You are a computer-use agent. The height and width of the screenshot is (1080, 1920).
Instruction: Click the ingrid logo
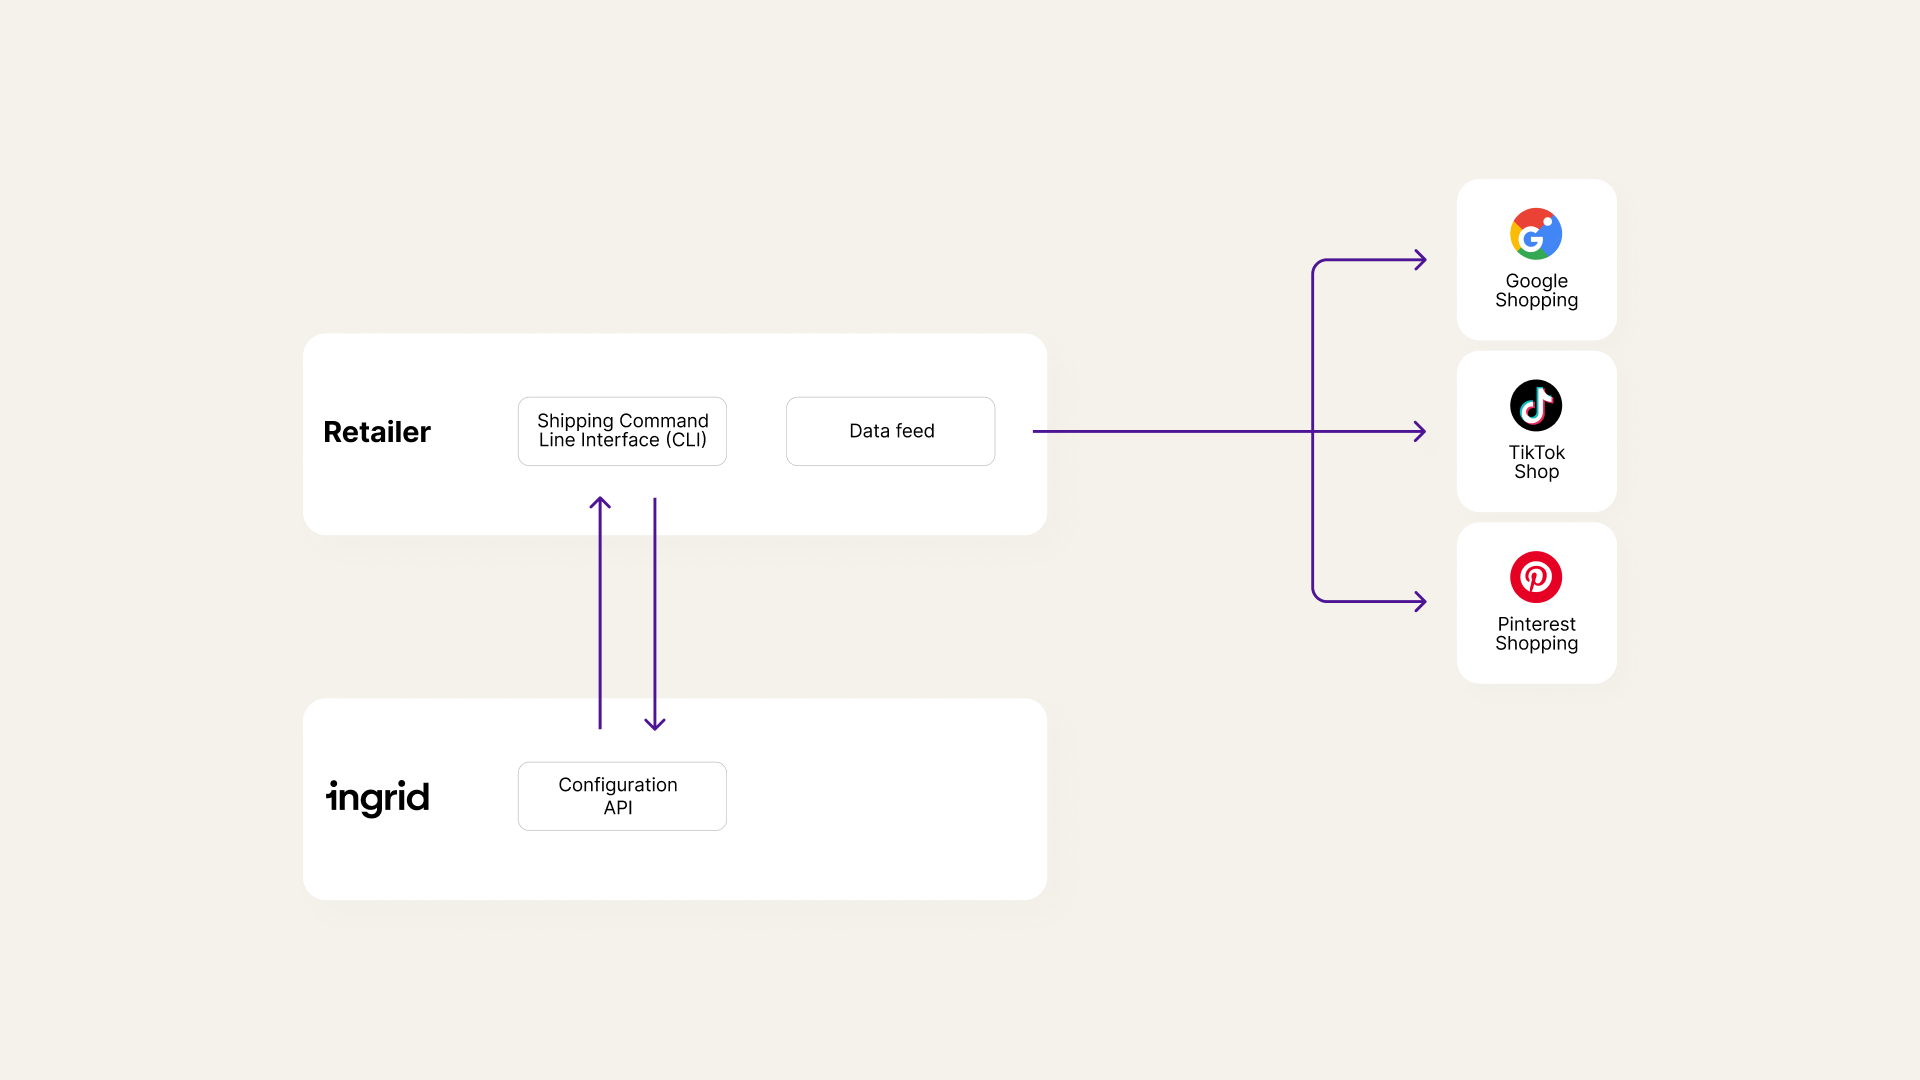pos(378,797)
